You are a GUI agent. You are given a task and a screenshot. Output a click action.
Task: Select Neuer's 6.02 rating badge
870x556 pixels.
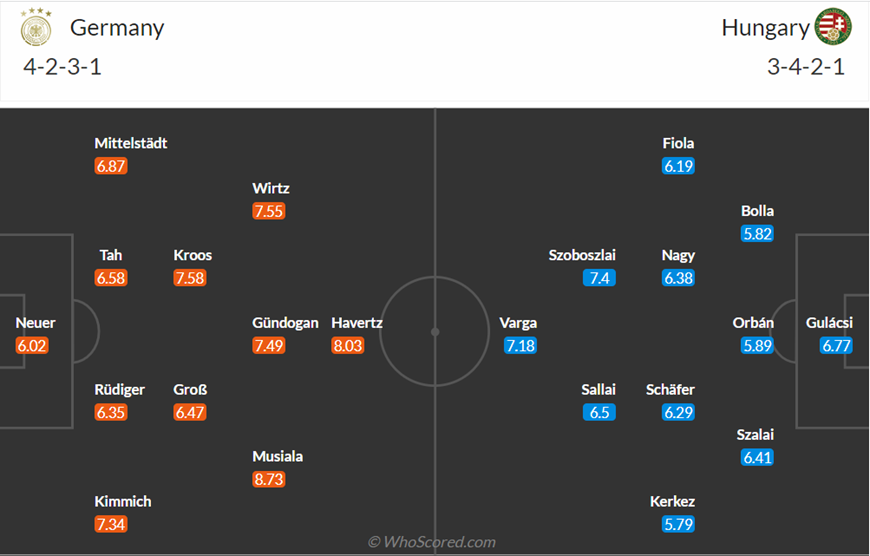32,345
